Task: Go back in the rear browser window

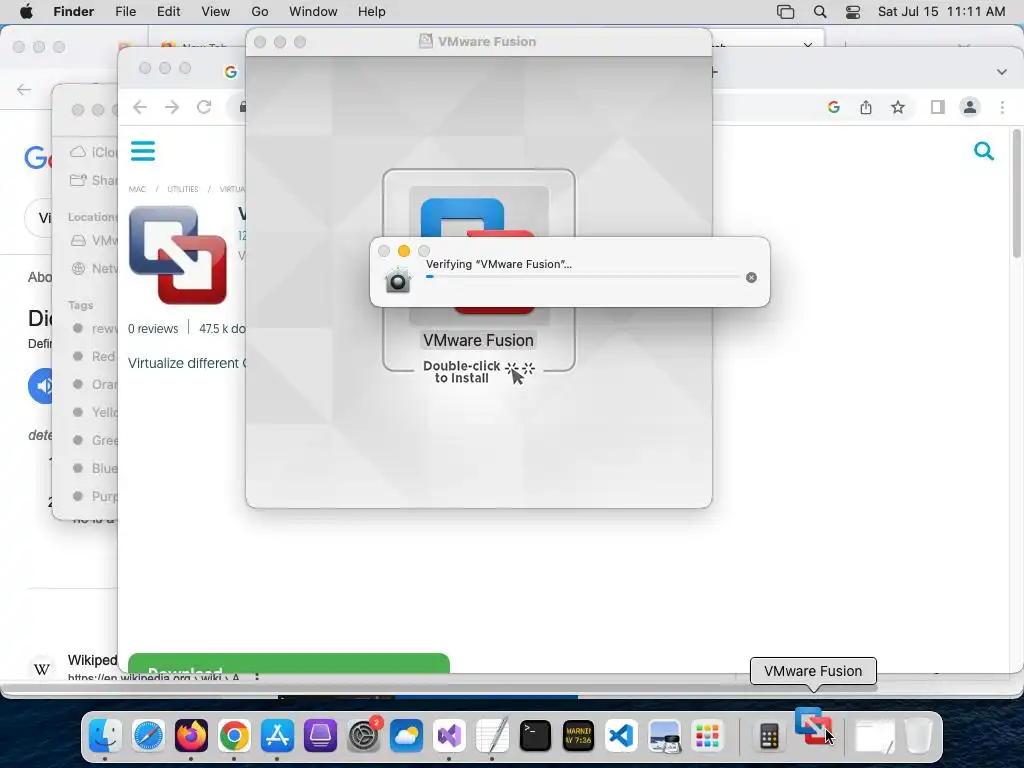Action: point(24,89)
